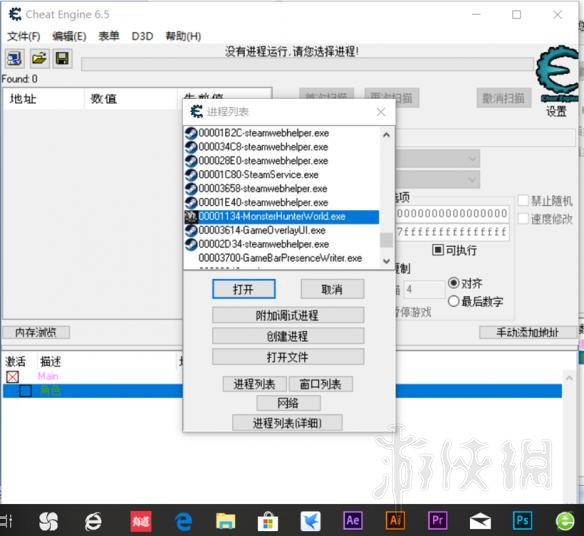584x536 pixels.
Task: Click the 撤消扫描 button
Action: [504, 98]
